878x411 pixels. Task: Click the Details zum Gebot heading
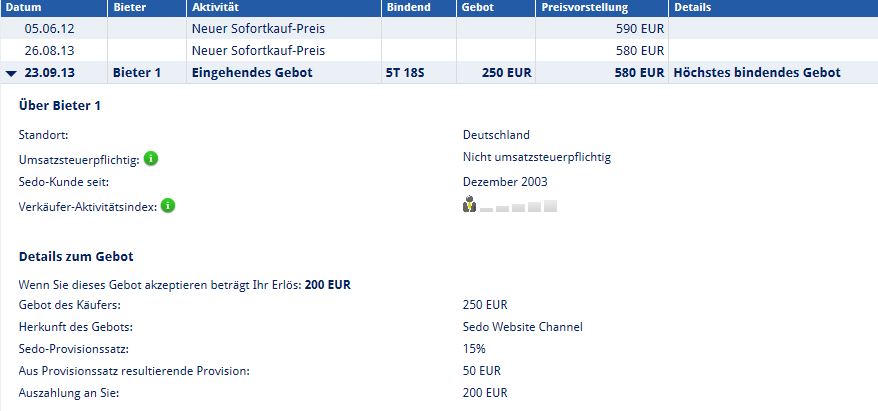point(76,256)
